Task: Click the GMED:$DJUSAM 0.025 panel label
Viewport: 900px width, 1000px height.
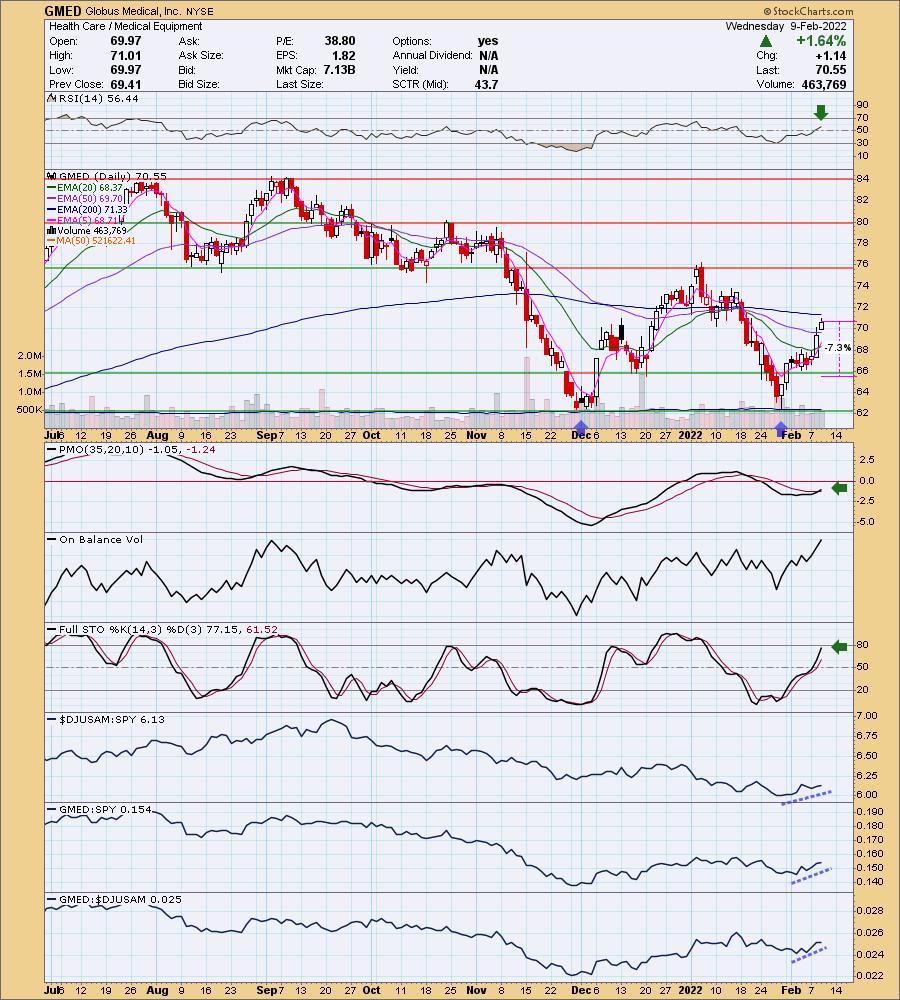Action: (x=120, y=900)
